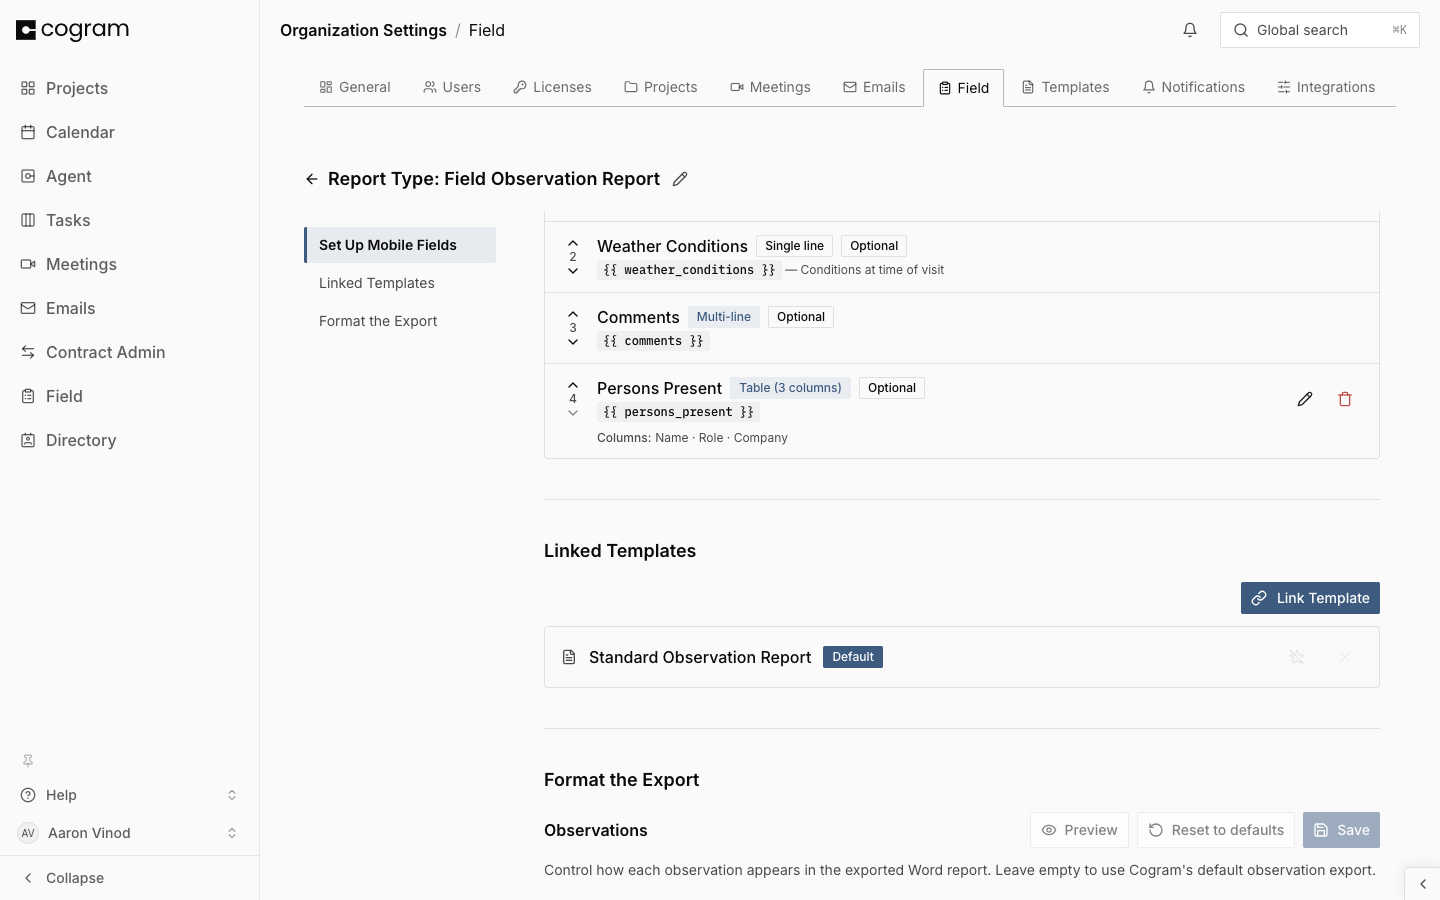This screenshot has width=1440, height=900.
Task: Click the Link Template button
Action: click(x=1310, y=598)
